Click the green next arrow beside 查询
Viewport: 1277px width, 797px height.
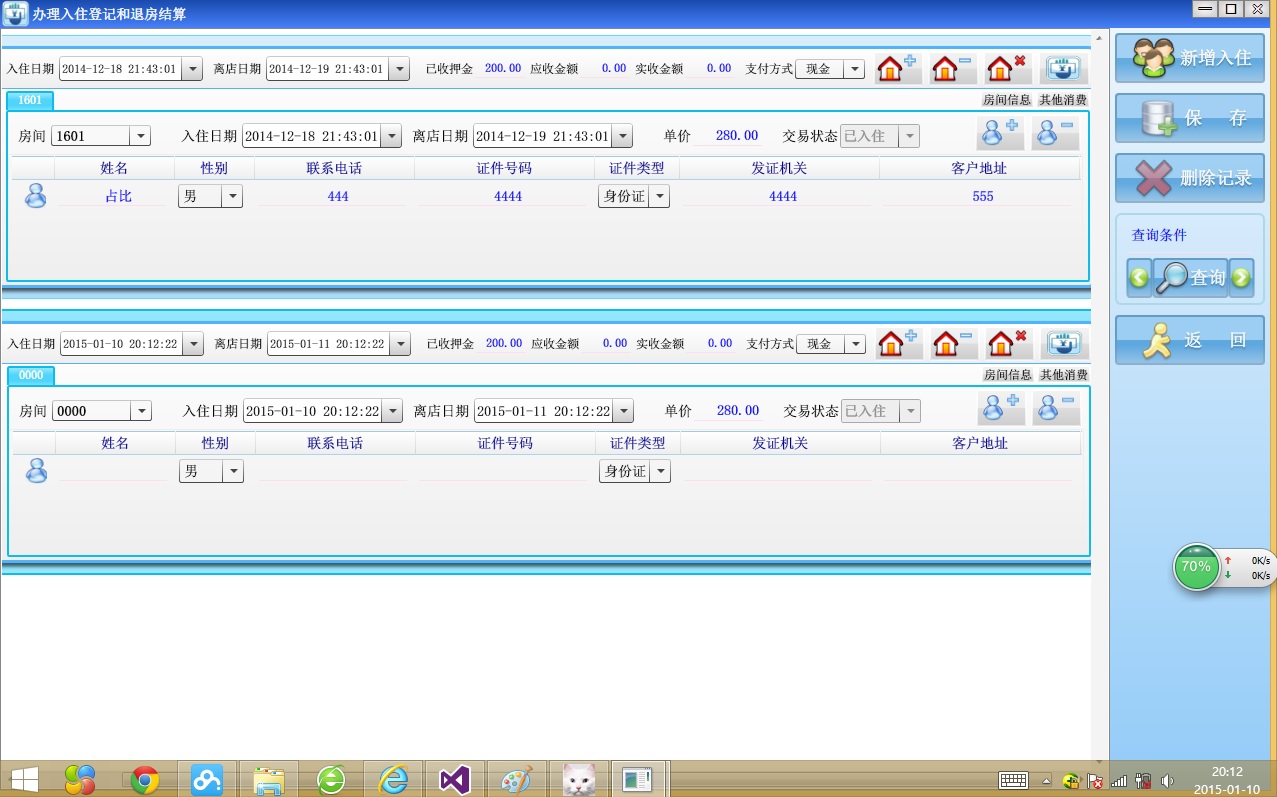(x=1241, y=278)
